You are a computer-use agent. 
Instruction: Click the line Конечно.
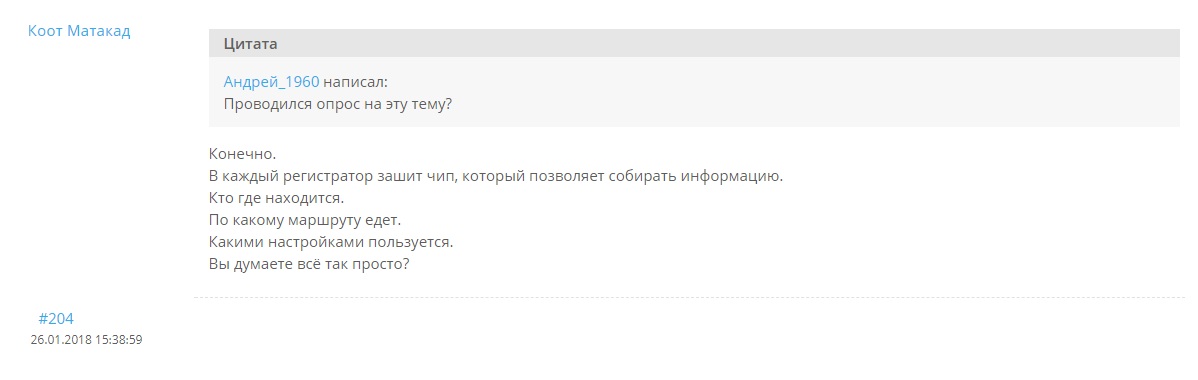242,153
